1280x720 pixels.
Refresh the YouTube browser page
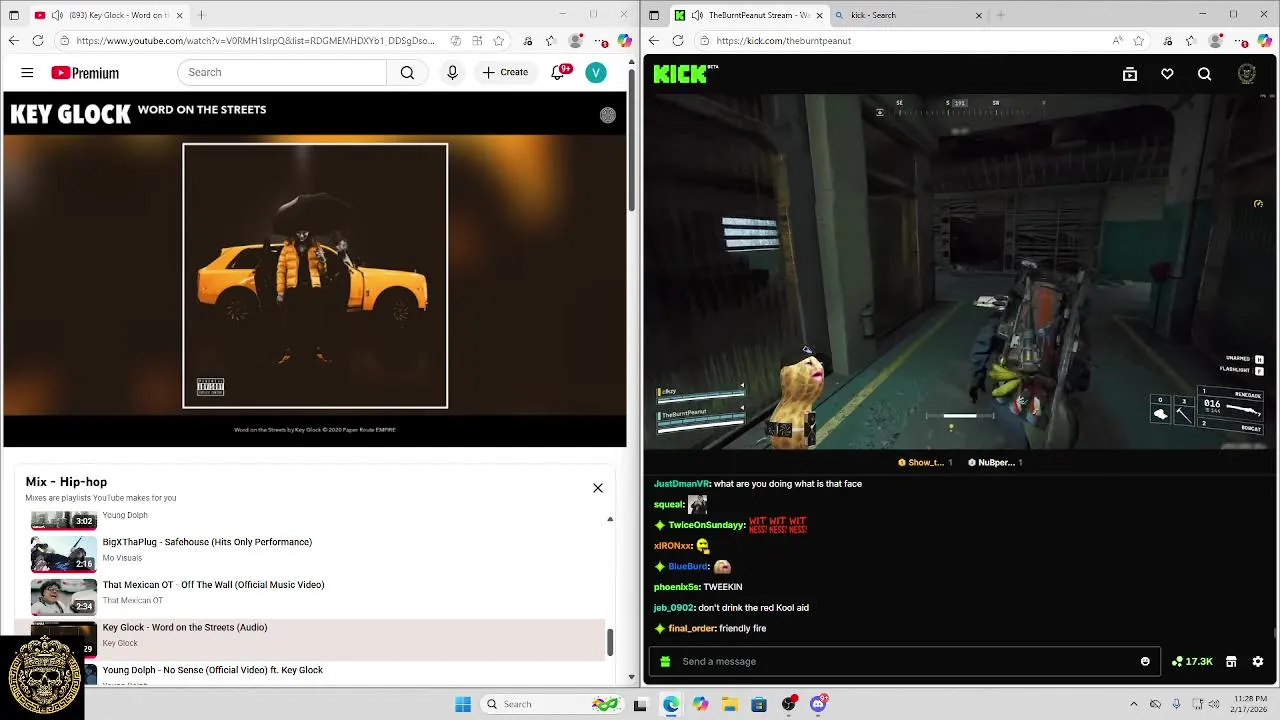pos(38,41)
